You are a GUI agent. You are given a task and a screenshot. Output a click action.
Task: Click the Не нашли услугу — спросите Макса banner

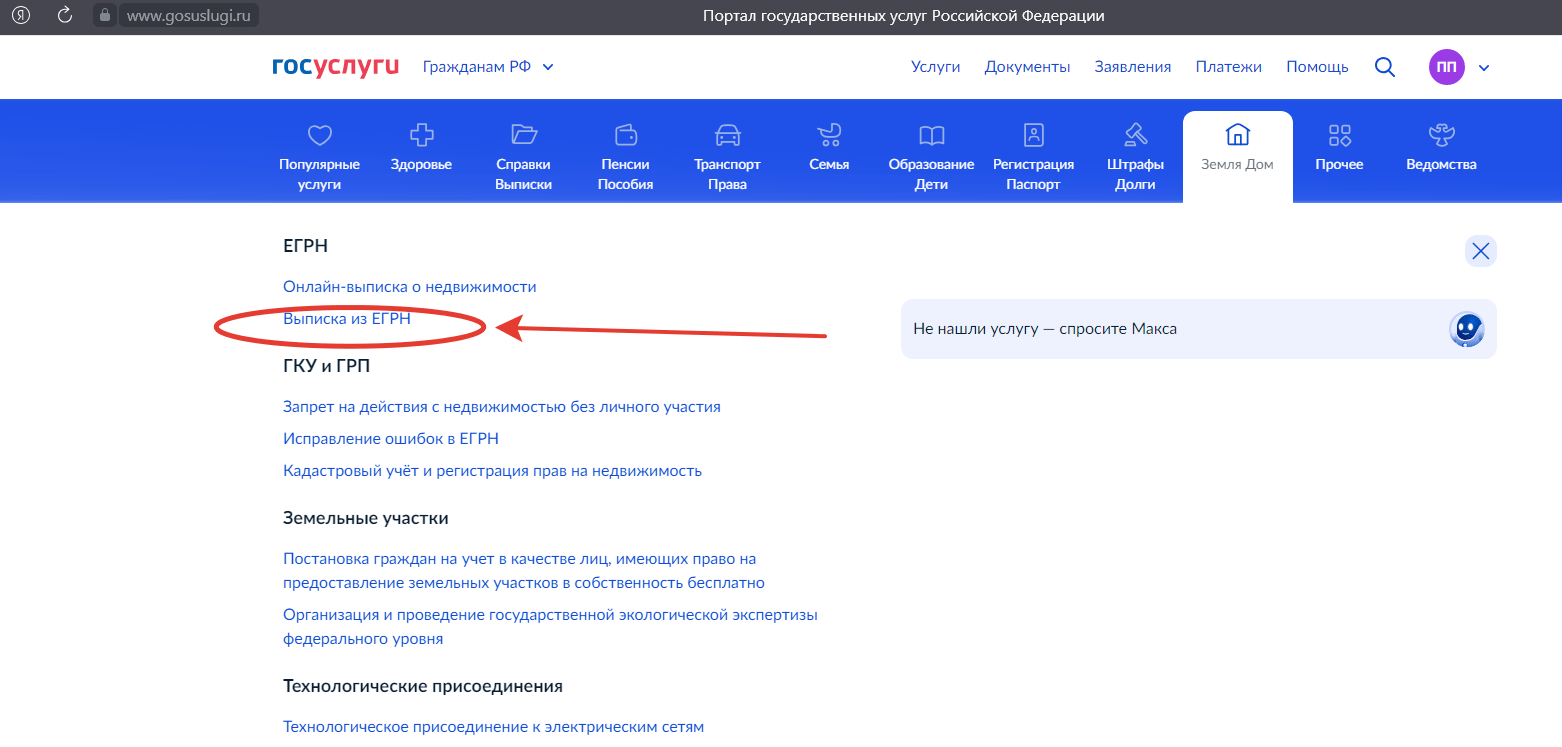point(1199,329)
